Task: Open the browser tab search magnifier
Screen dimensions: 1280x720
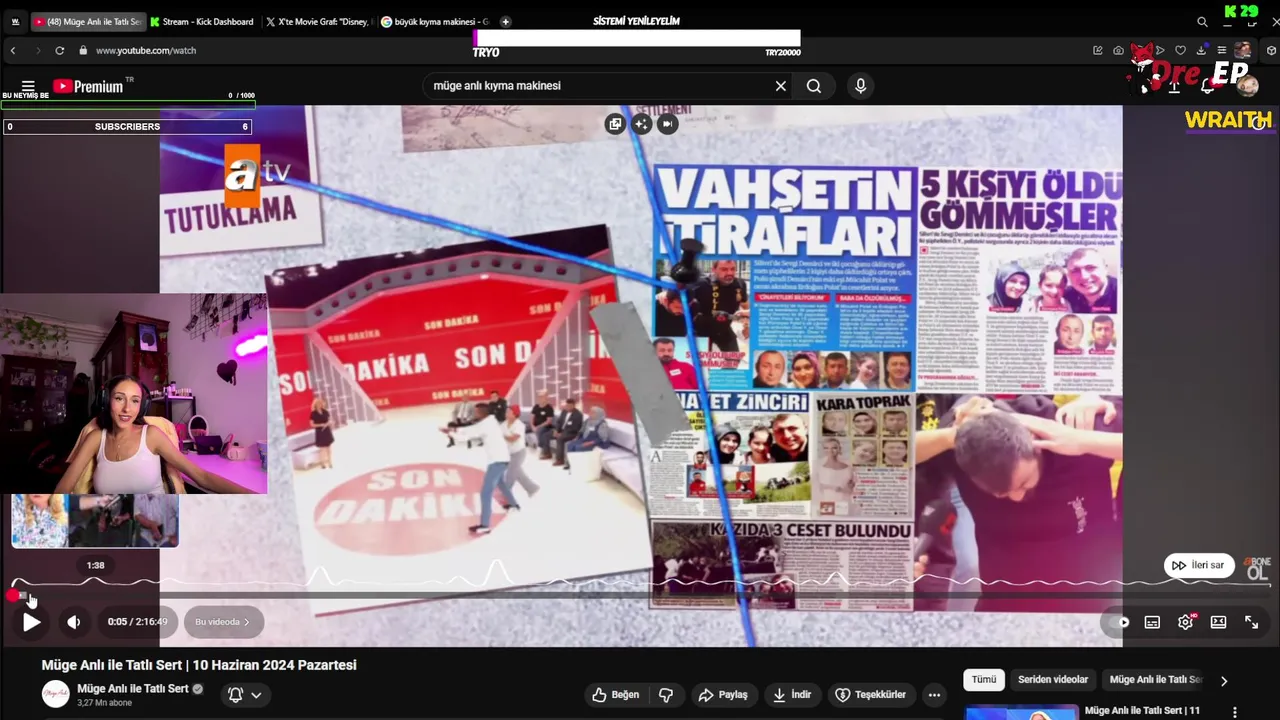Action: point(1202,21)
